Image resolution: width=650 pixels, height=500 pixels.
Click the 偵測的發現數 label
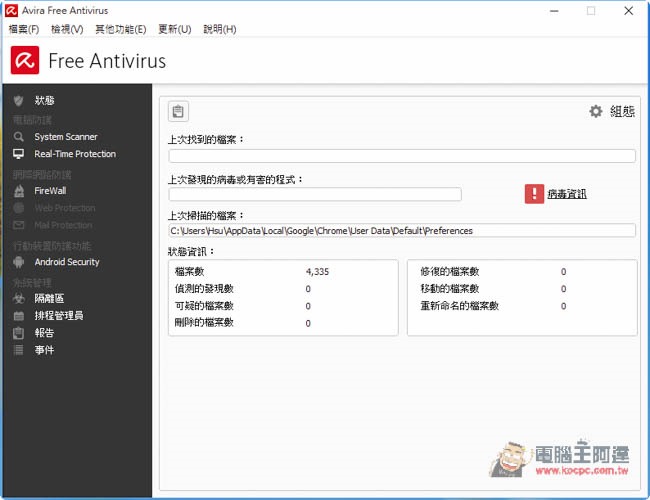pos(204,289)
